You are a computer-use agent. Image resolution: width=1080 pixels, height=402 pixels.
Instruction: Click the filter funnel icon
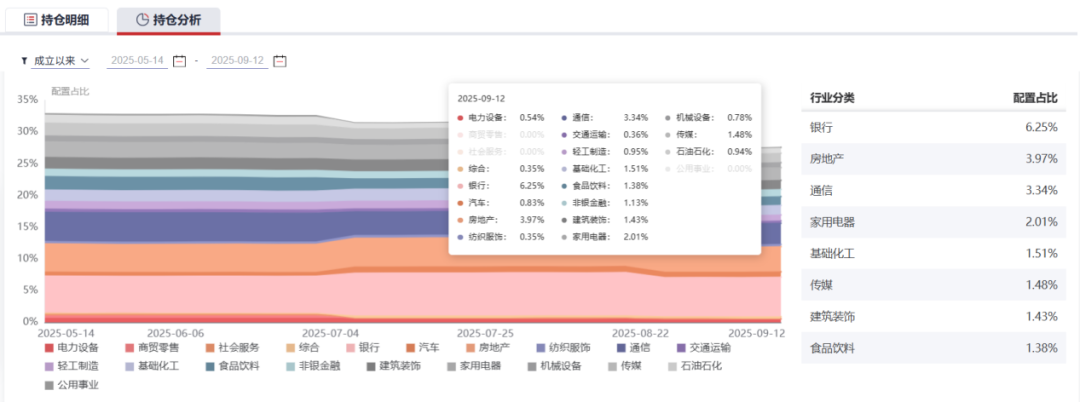(x=24, y=61)
